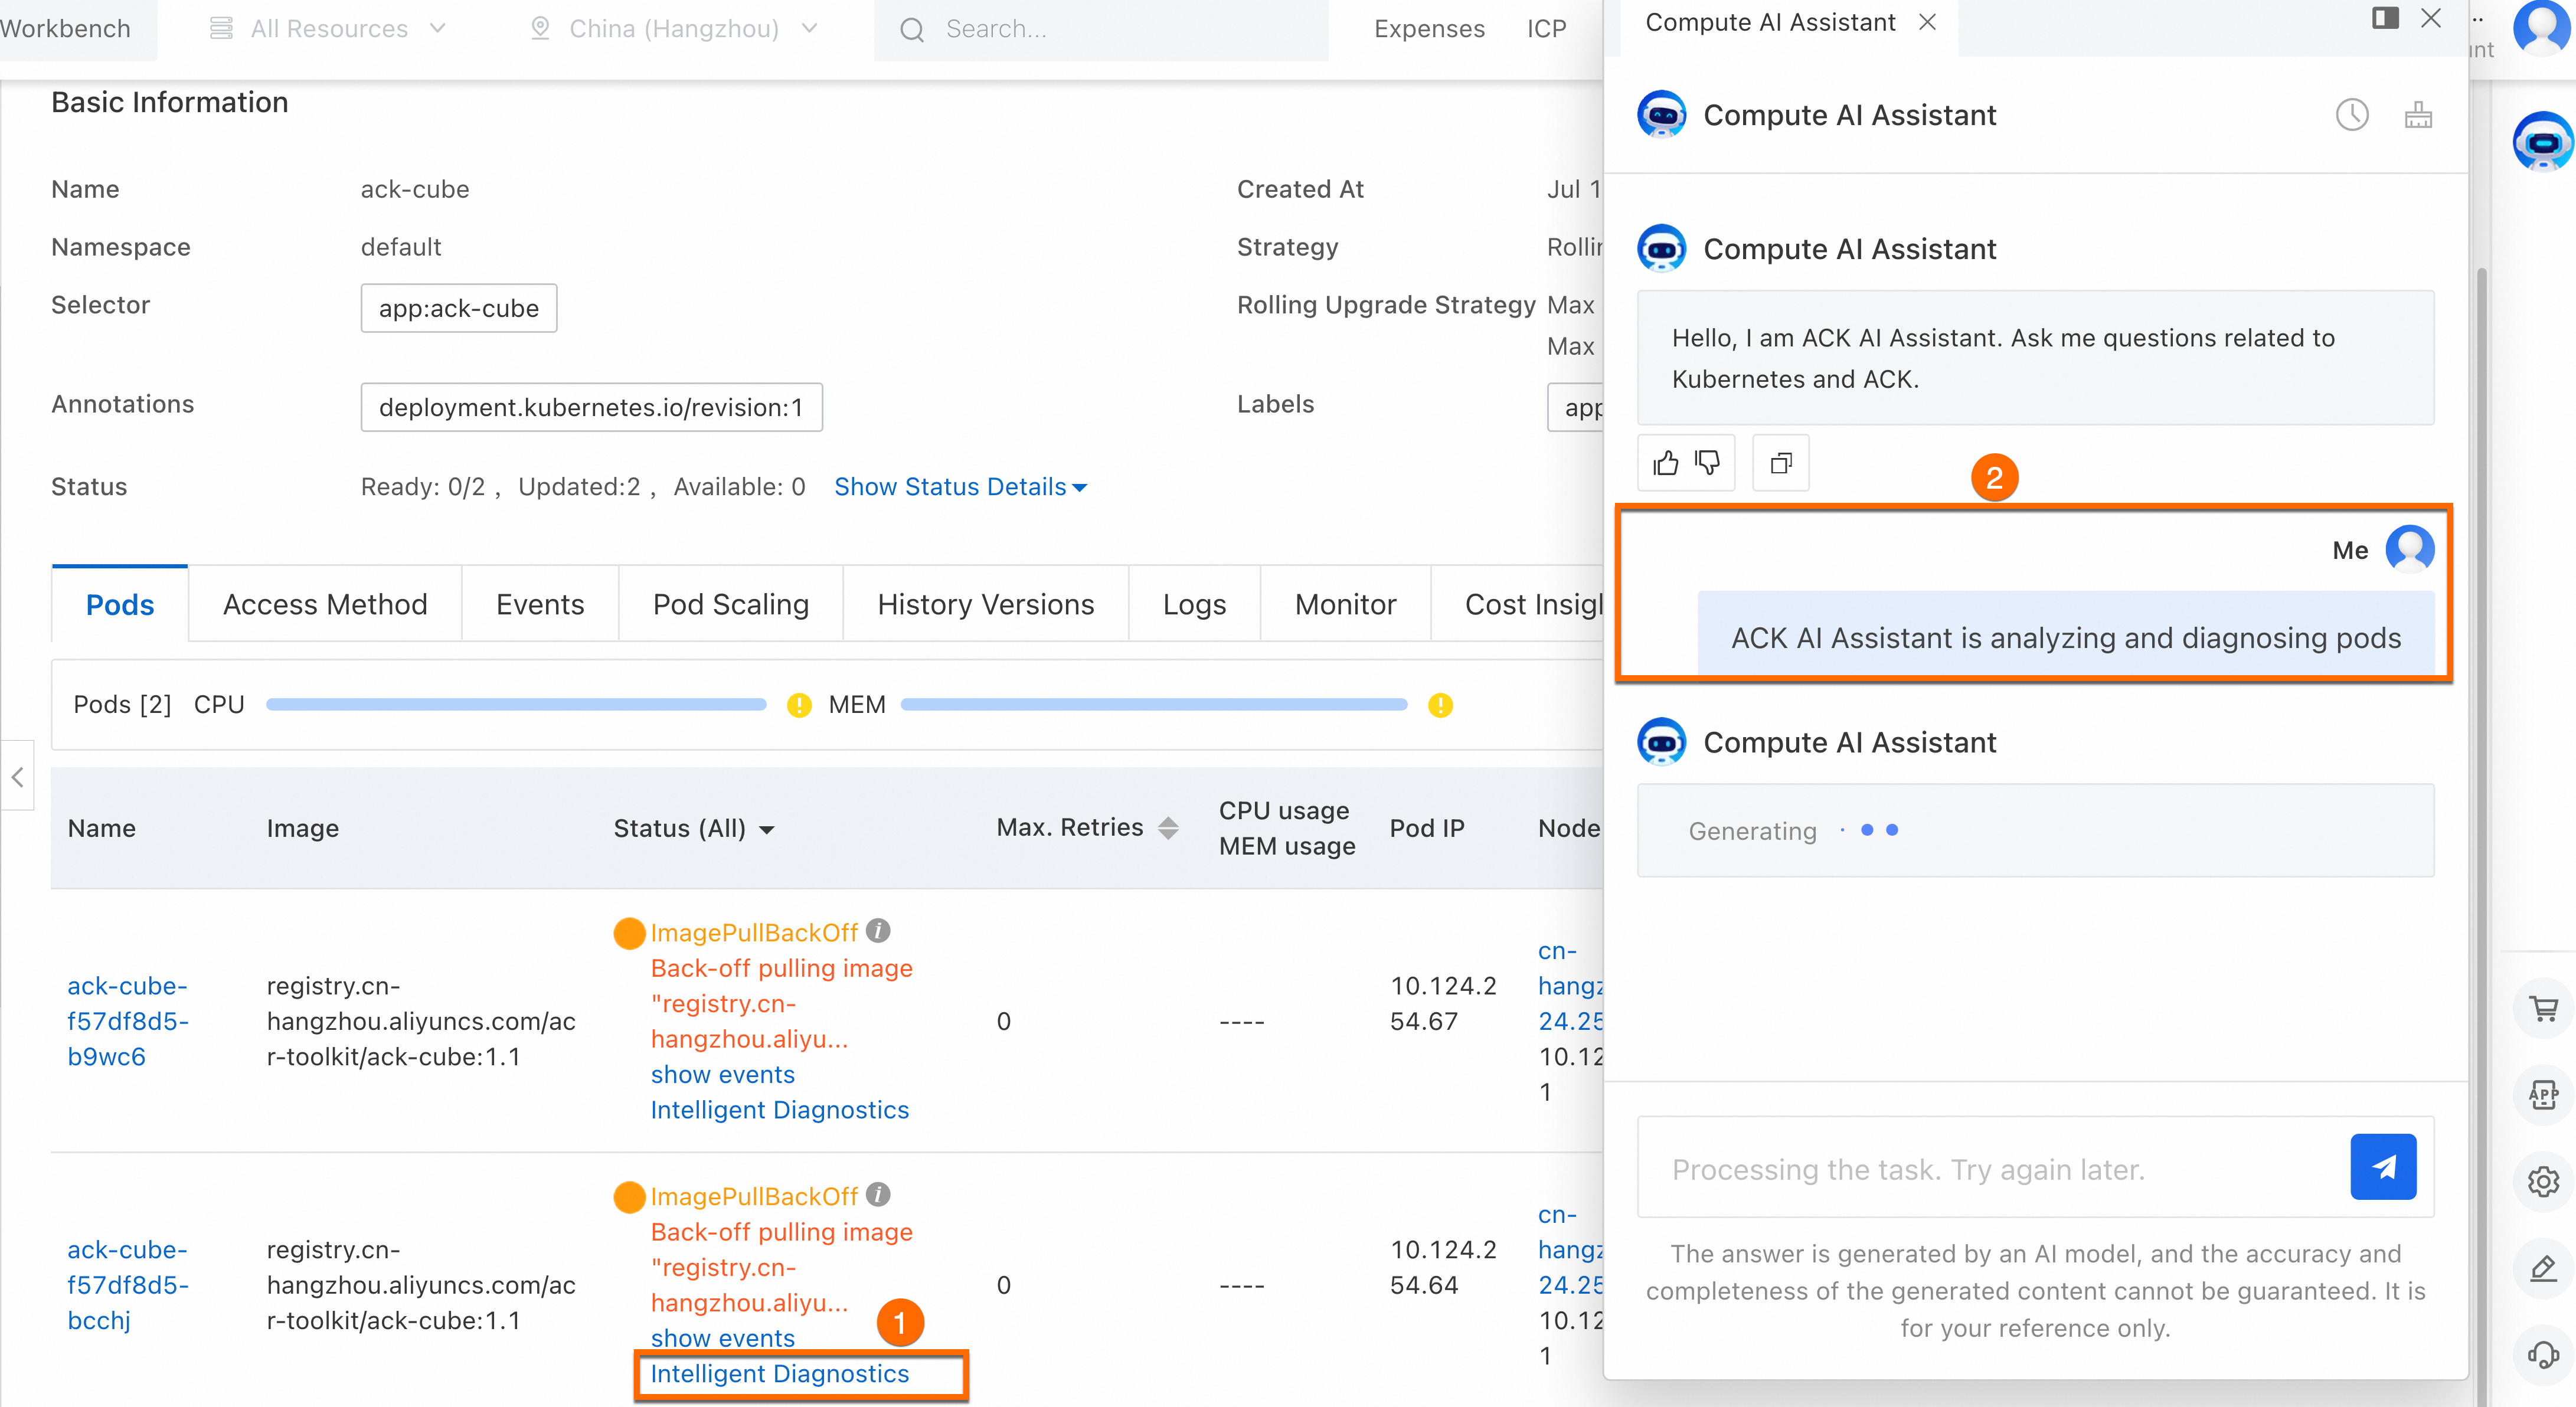Screen dimensions: 2576x1407
Task: Click Intelligent Diagnostics for pod ack-cube-f57df8d5-bcchj
Action: click(x=779, y=1374)
